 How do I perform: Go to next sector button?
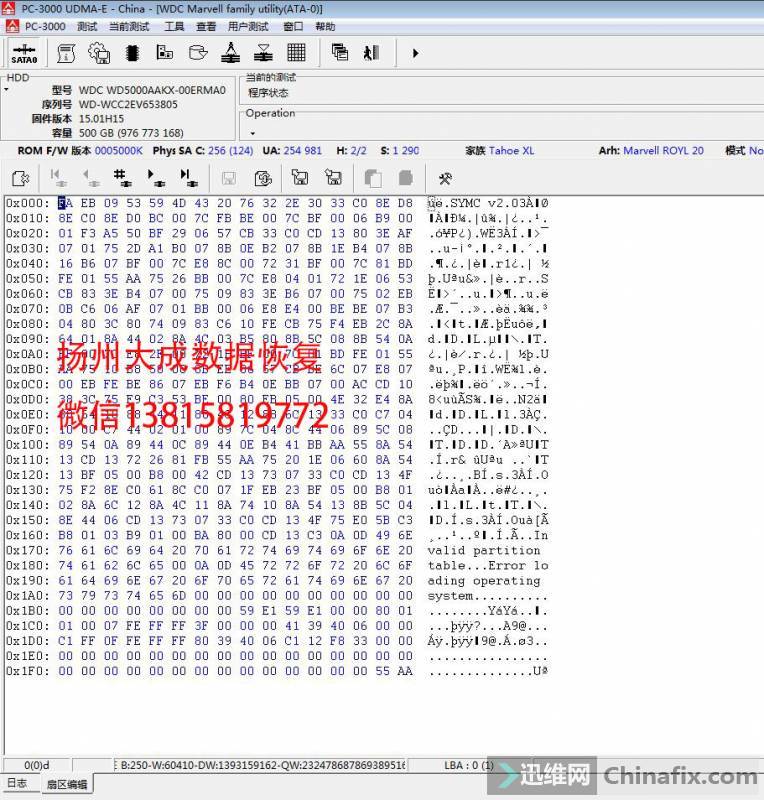click(155, 178)
